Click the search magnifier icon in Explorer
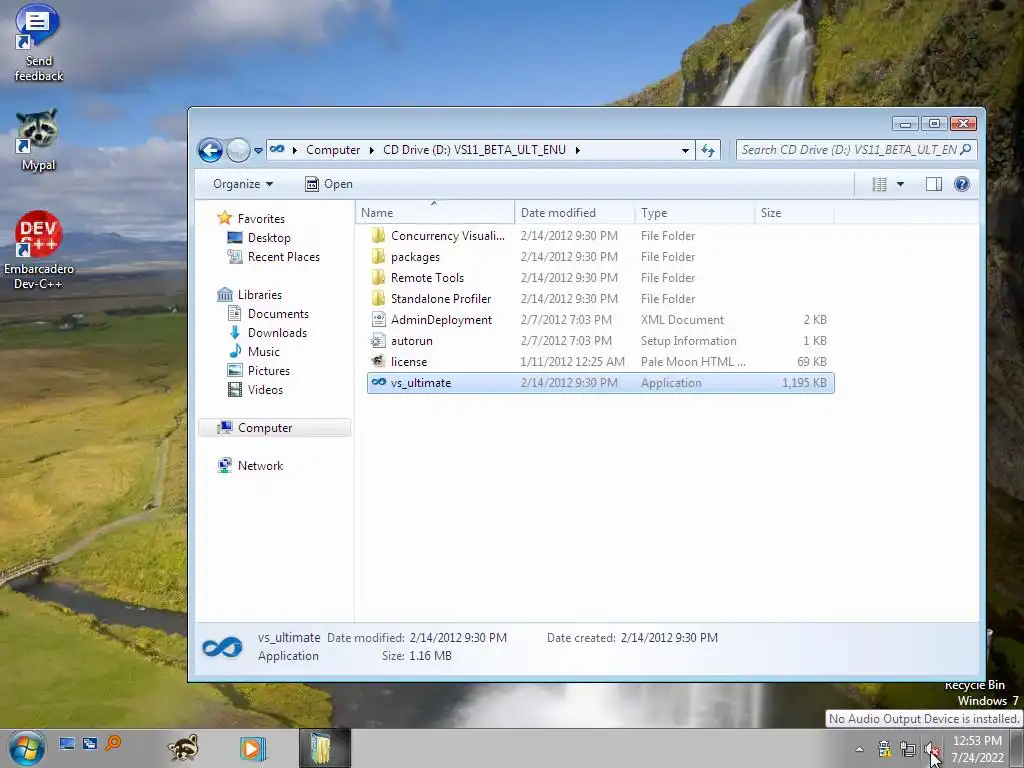 967,150
